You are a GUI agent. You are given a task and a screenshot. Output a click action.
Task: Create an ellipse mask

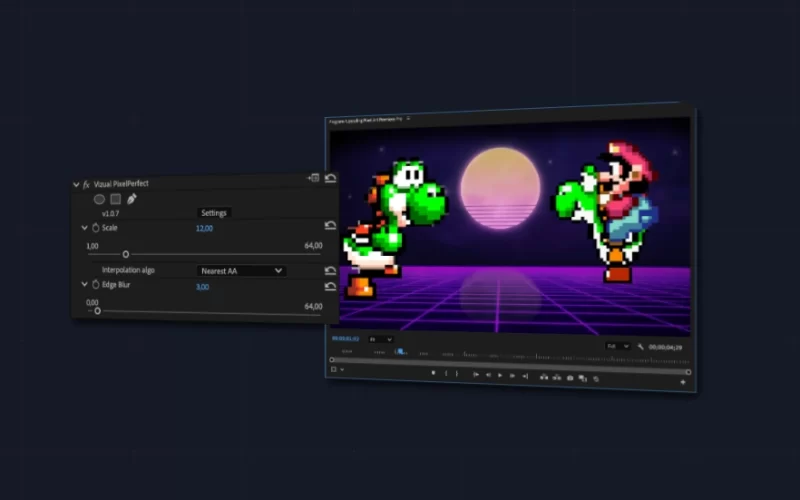click(99, 199)
